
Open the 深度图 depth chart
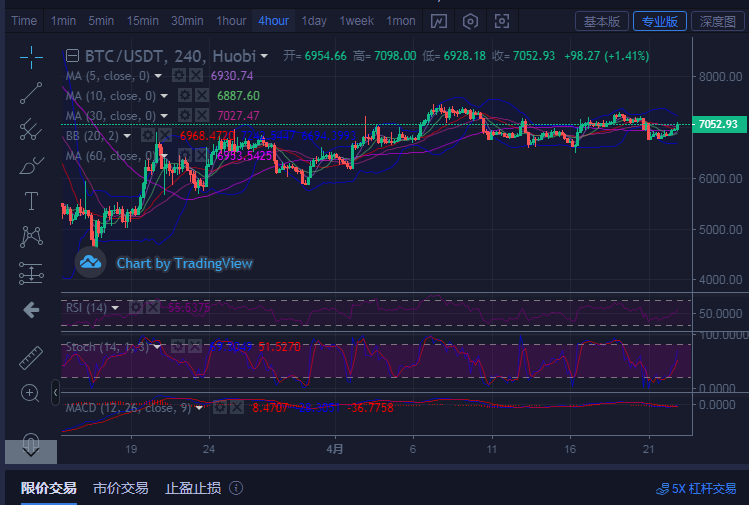[x=717, y=21]
